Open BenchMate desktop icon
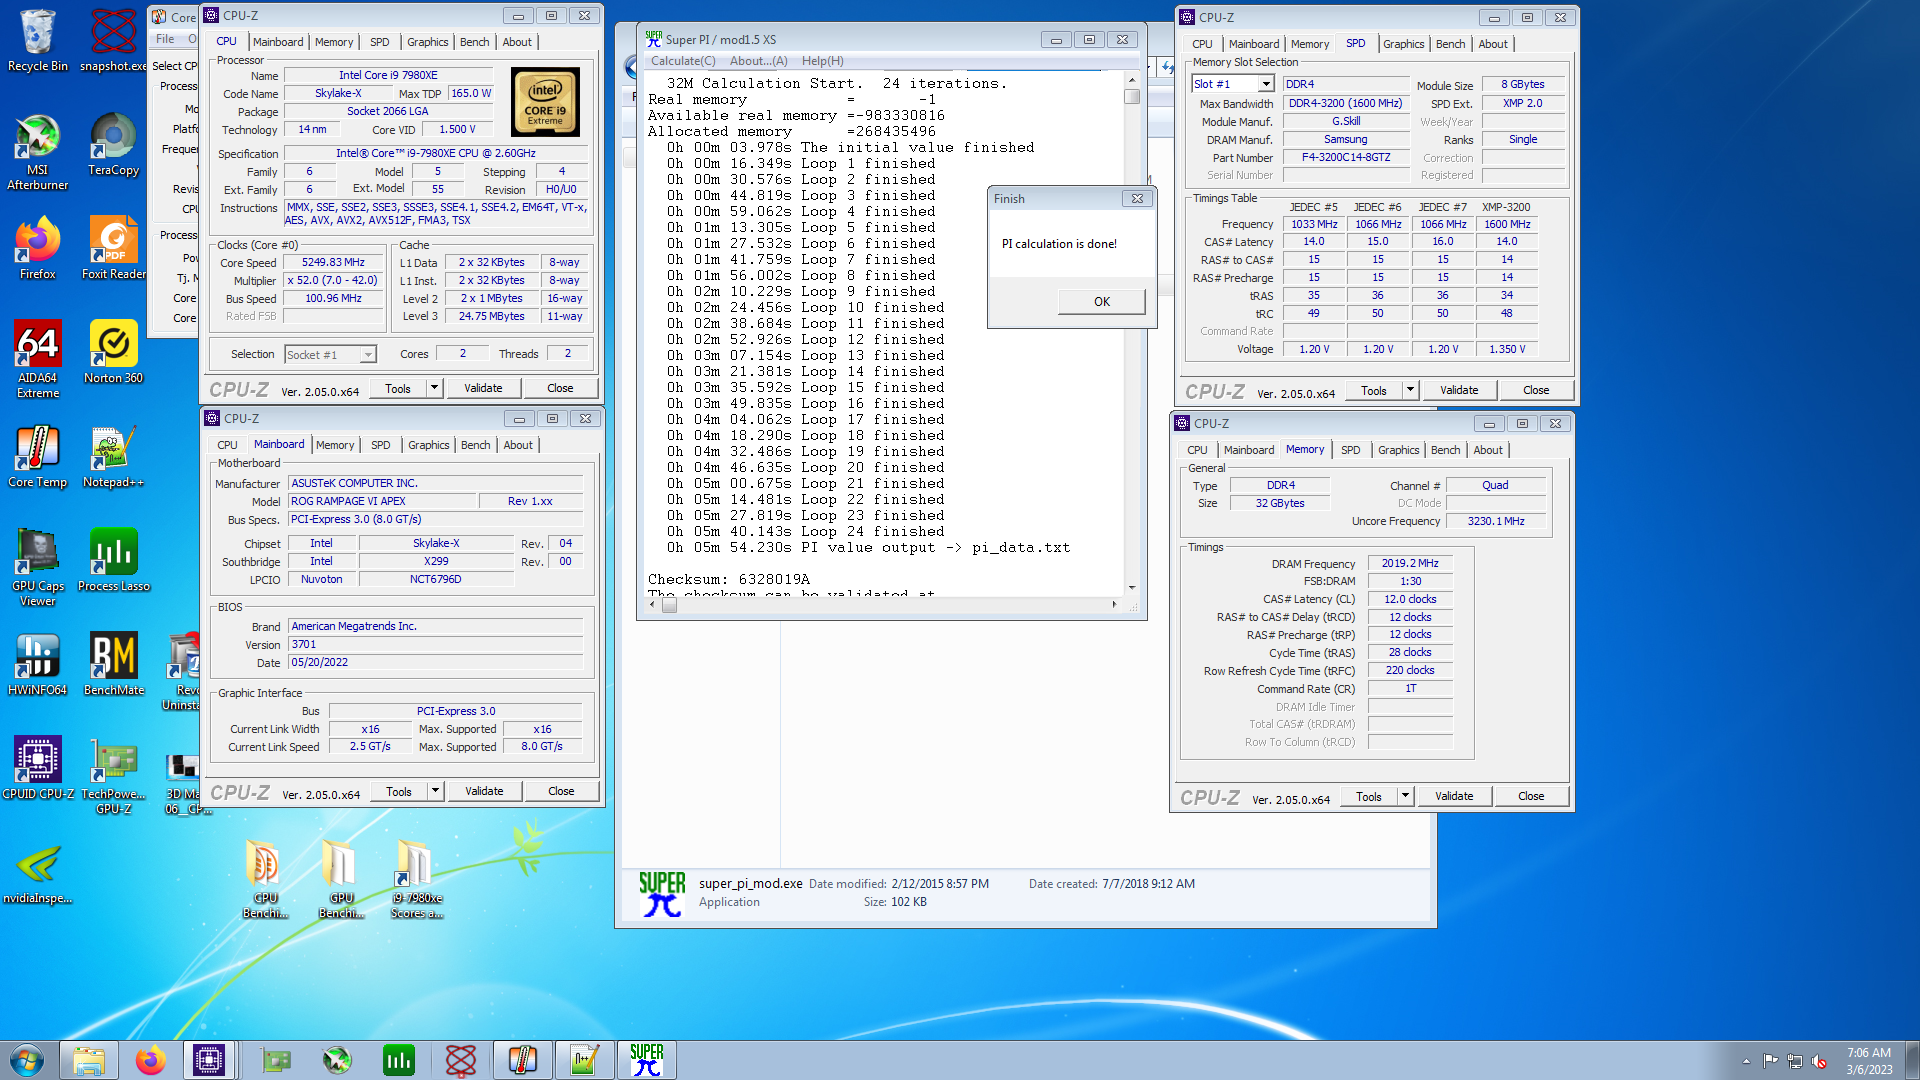 114,665
